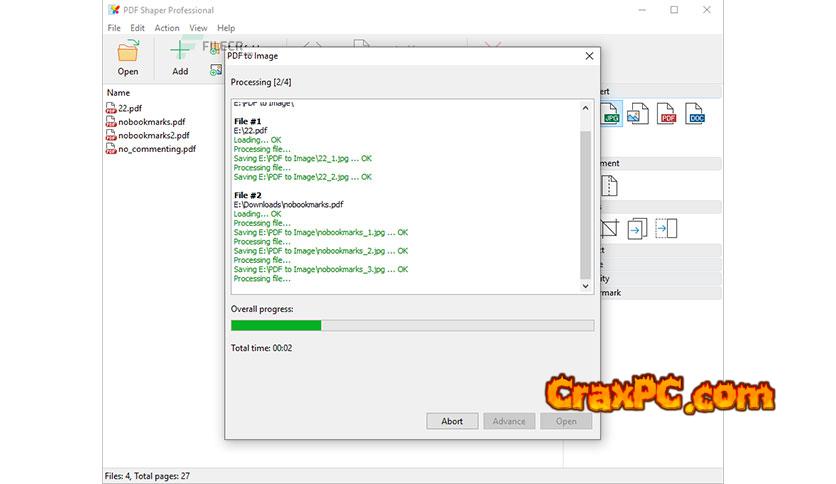Expand the Security section header
This screenshot has height=484, width=836.
point(660,278)
